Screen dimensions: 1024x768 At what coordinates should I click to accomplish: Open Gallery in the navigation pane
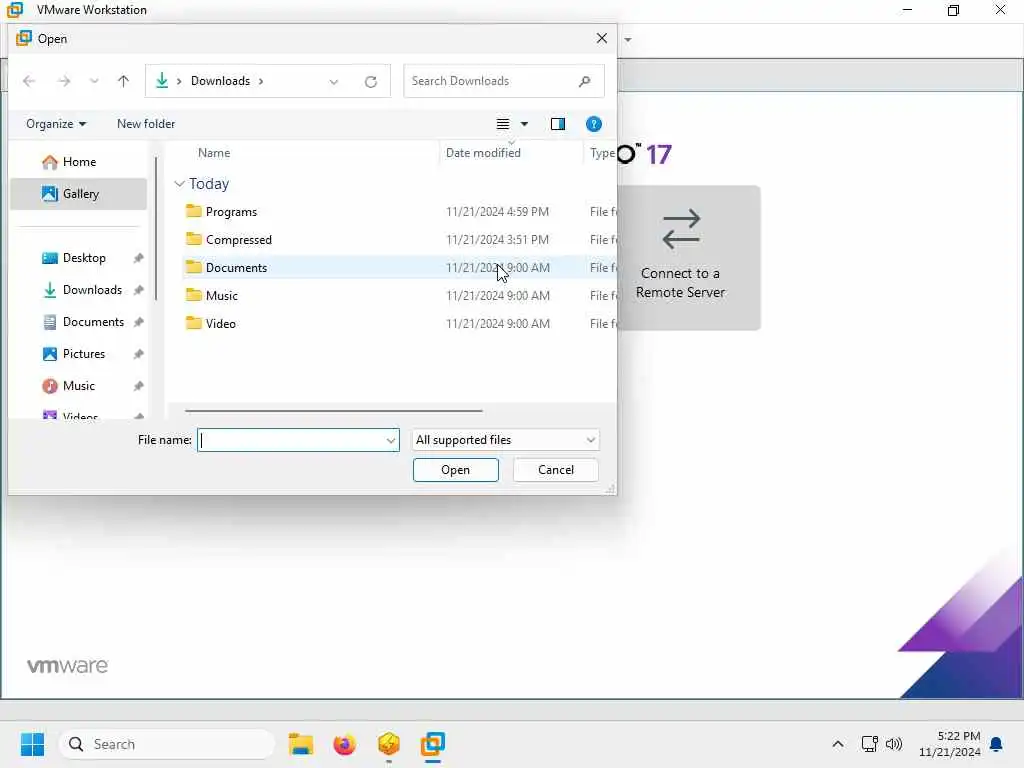78,194
